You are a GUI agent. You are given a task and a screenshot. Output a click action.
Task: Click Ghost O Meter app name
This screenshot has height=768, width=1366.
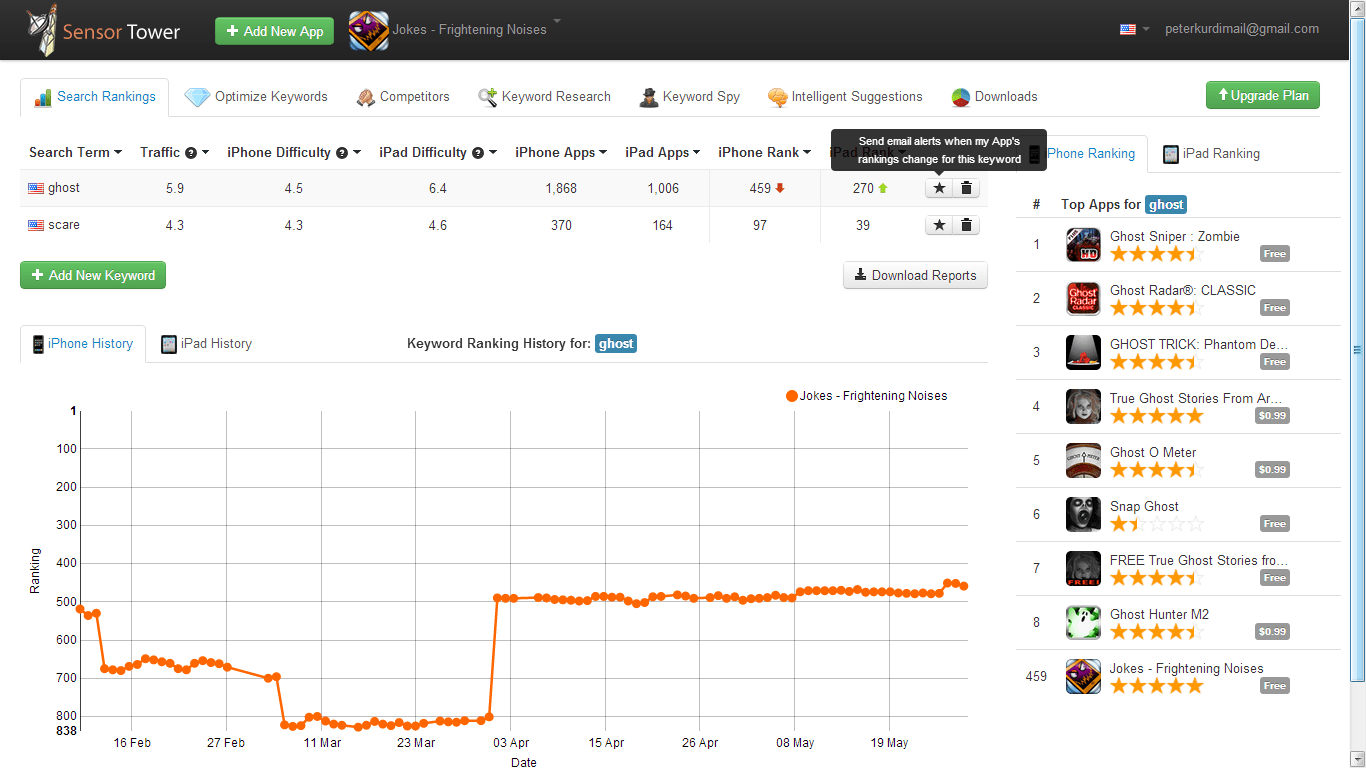(x=1153, y=453)
